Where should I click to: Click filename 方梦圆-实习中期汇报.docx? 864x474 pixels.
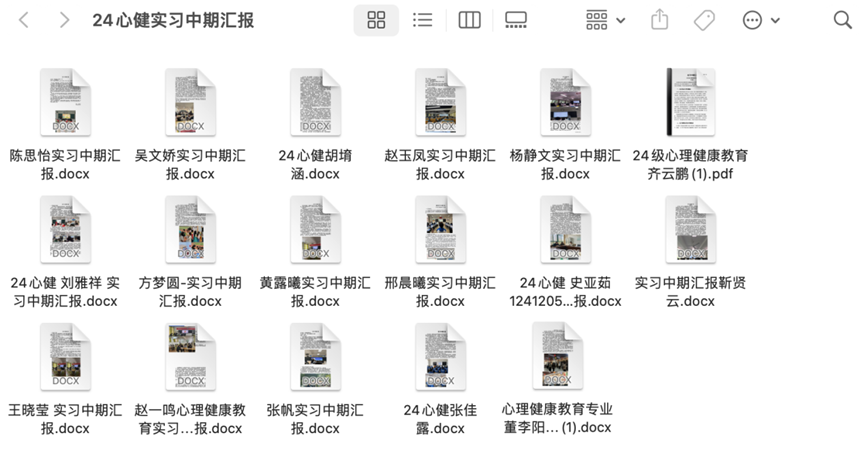tap(190, 292)
